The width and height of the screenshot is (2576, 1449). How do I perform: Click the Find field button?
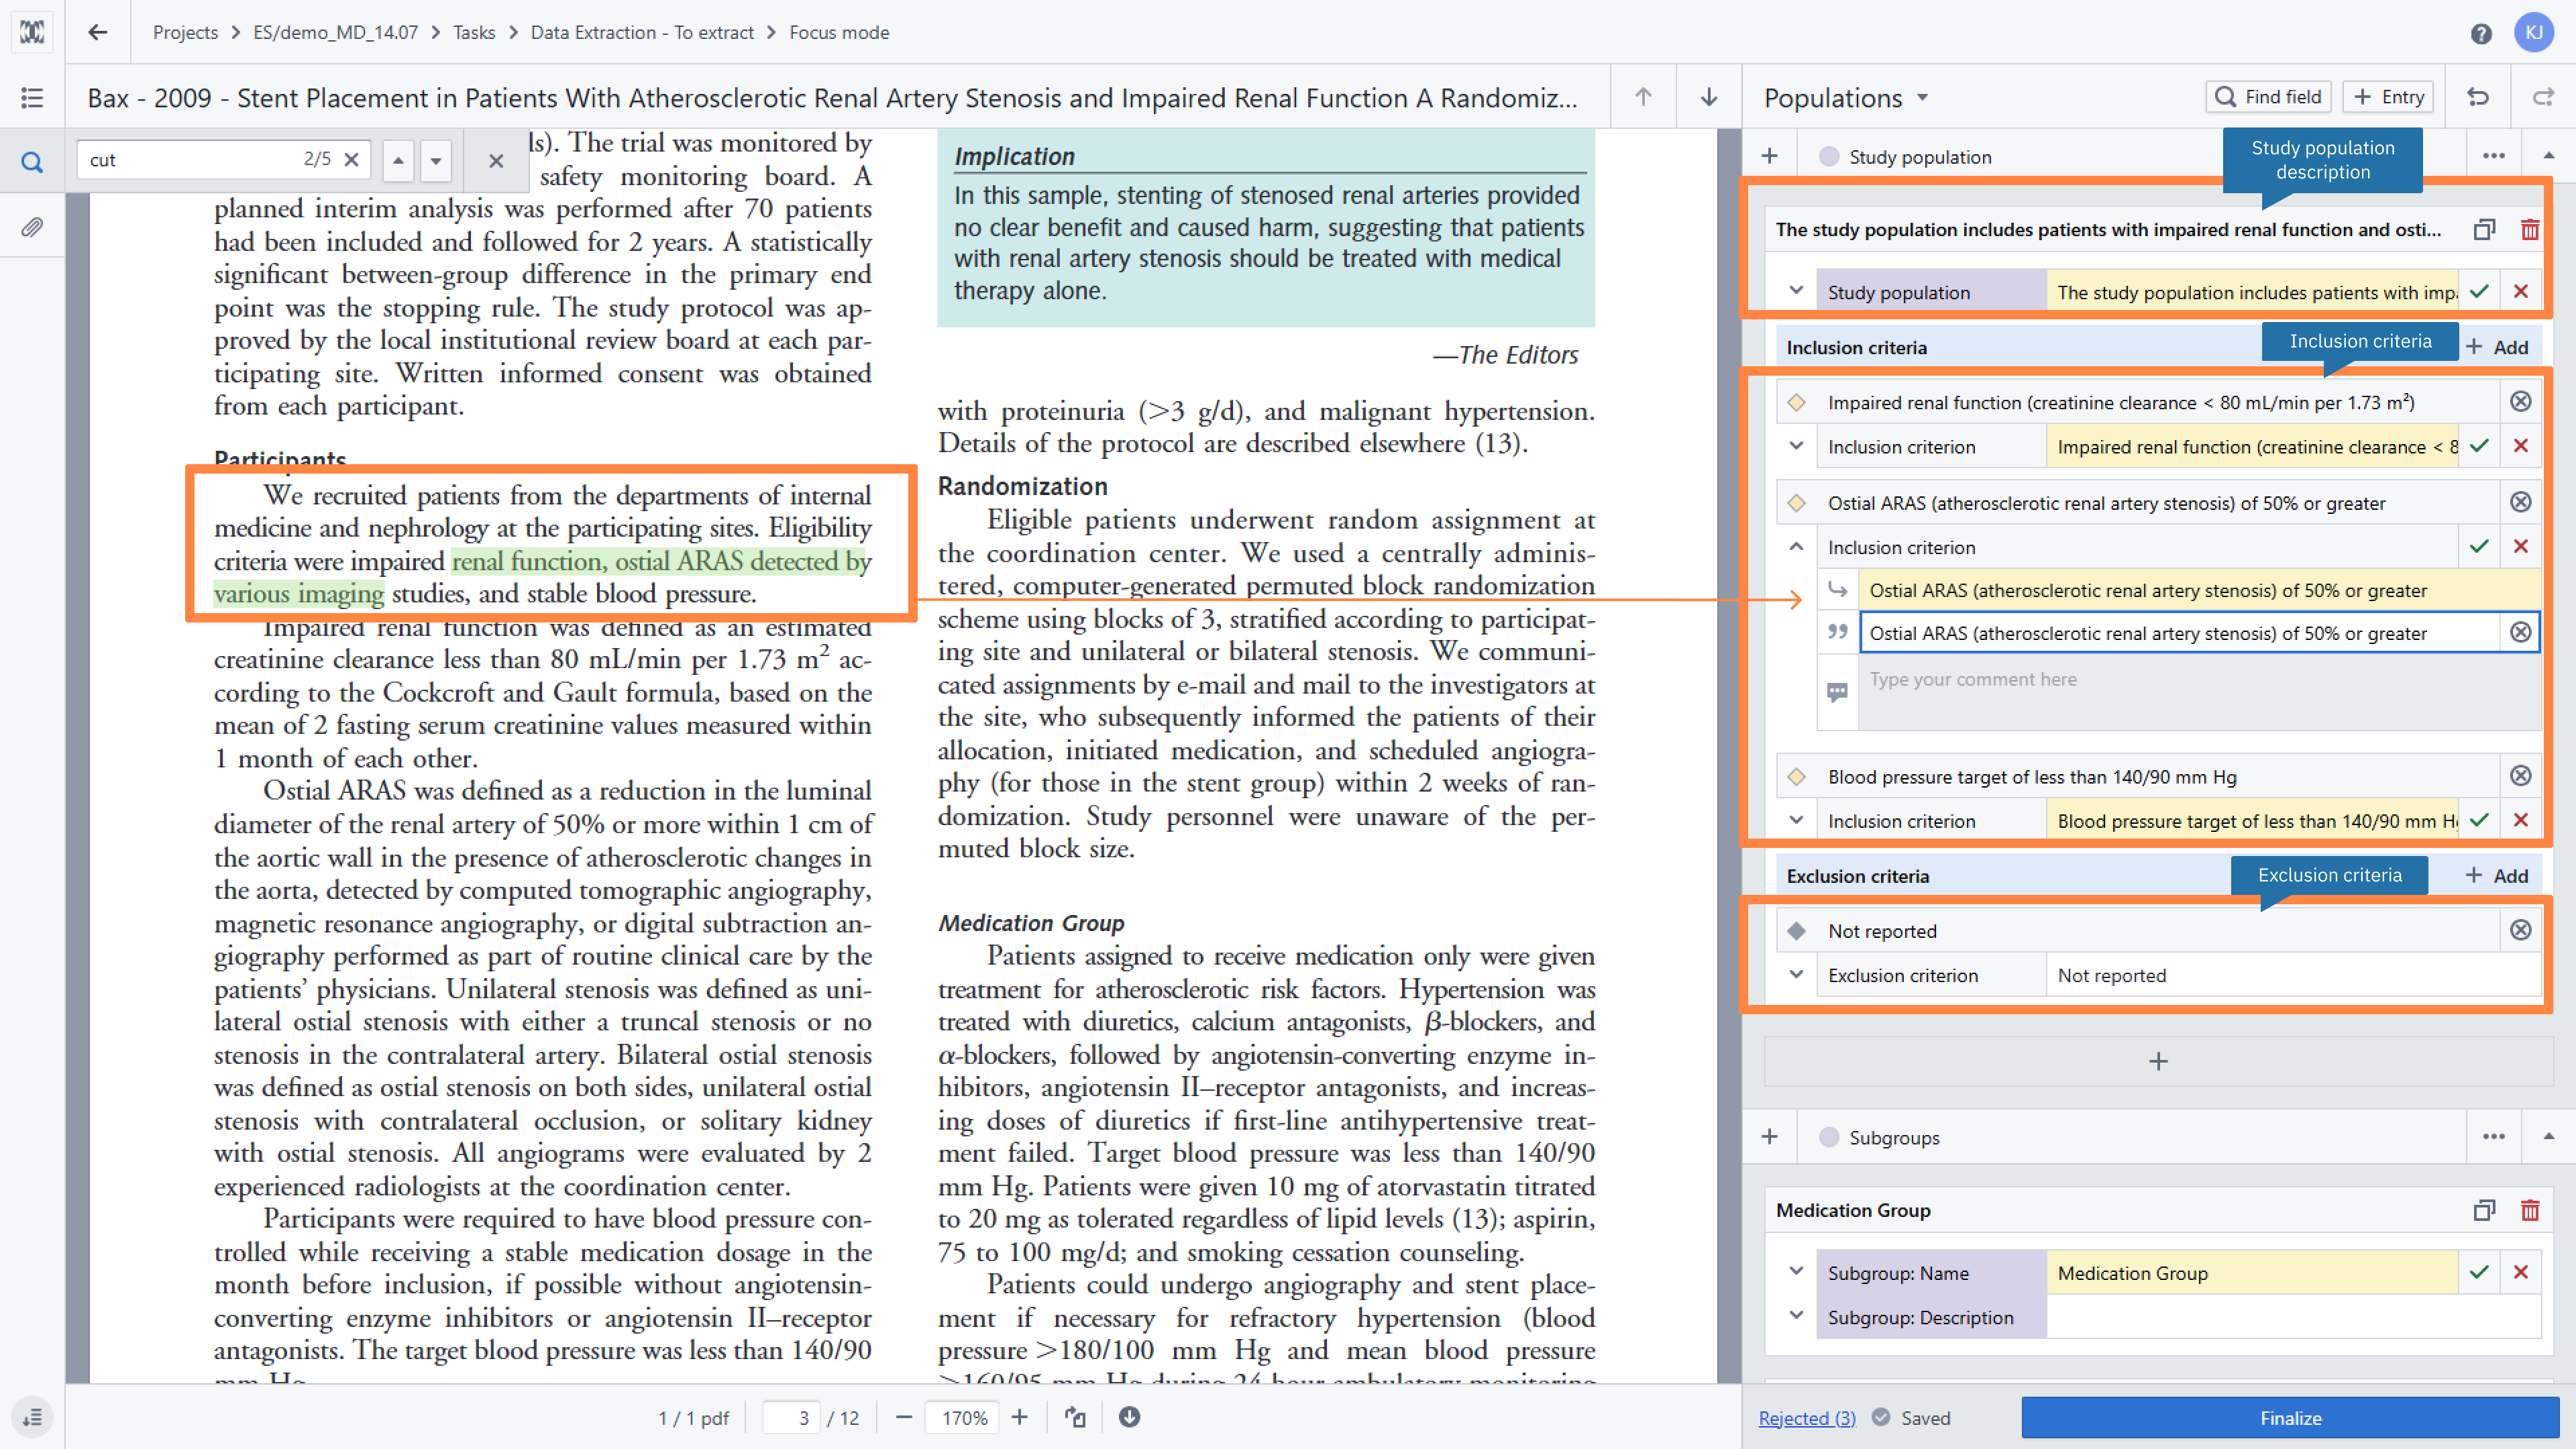coord(2268,97)
